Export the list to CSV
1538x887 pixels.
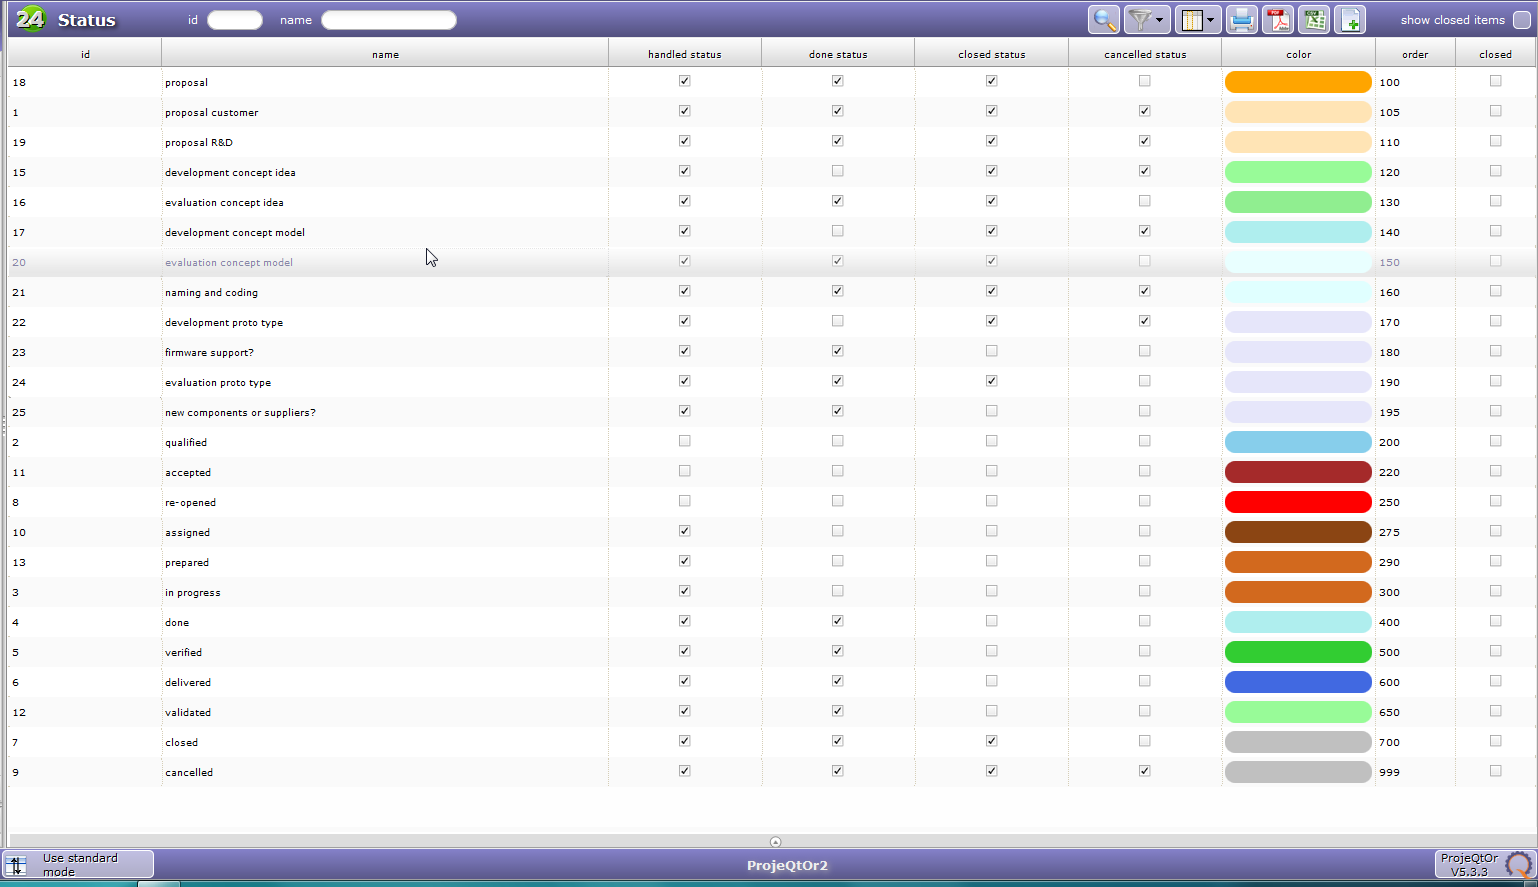coord(1314,20)
